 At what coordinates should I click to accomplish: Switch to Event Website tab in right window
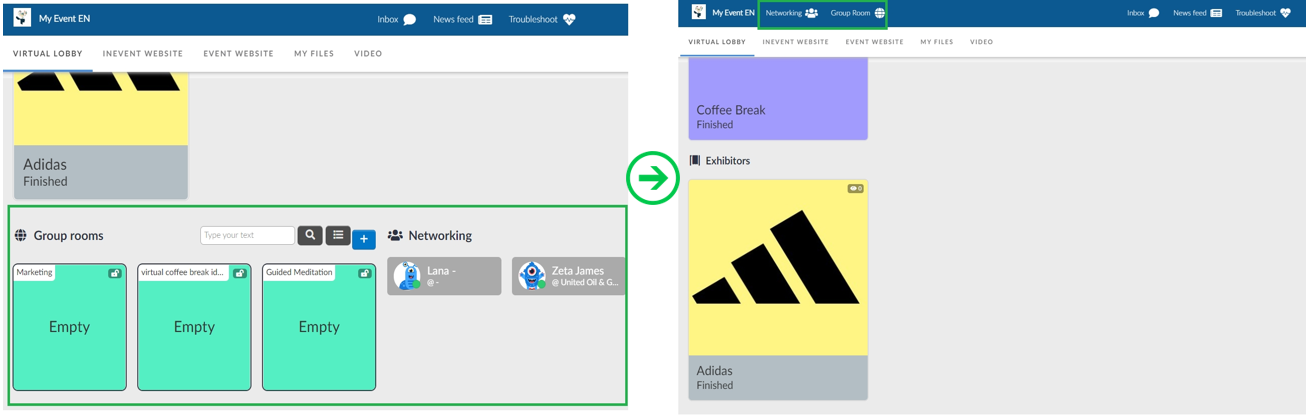874,42
